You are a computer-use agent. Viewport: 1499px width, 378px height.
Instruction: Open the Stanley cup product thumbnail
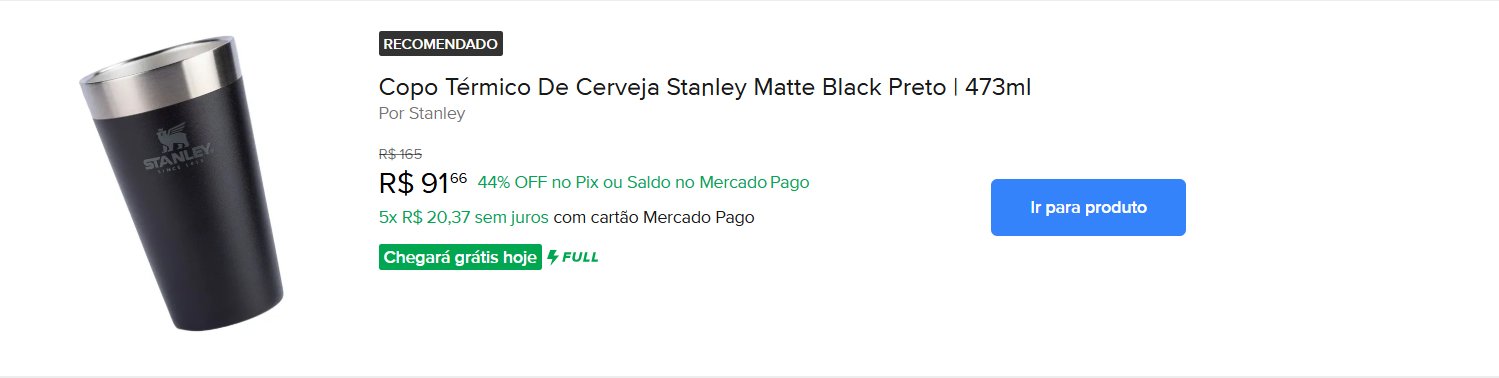click(180, 185)
